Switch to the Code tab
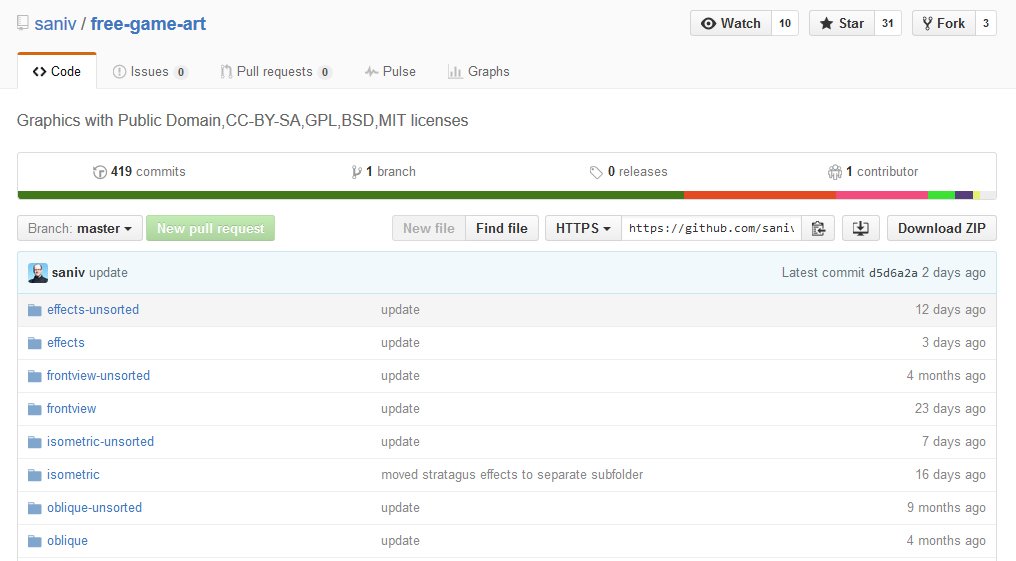This screenshot has height=561, width=1016. (57, 71)
